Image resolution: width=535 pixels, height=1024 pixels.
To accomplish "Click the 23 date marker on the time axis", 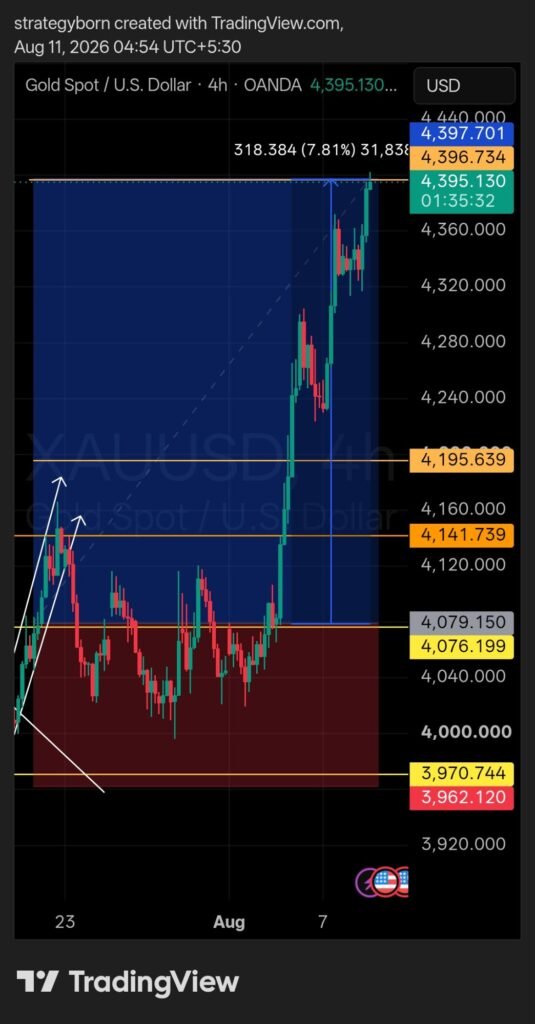I will tap(65, 922).
